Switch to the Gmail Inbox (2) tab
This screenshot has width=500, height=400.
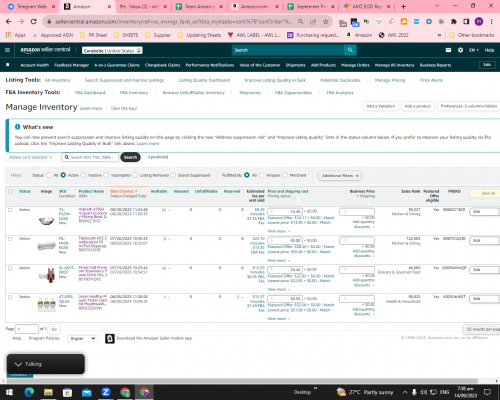click(143, 7)
